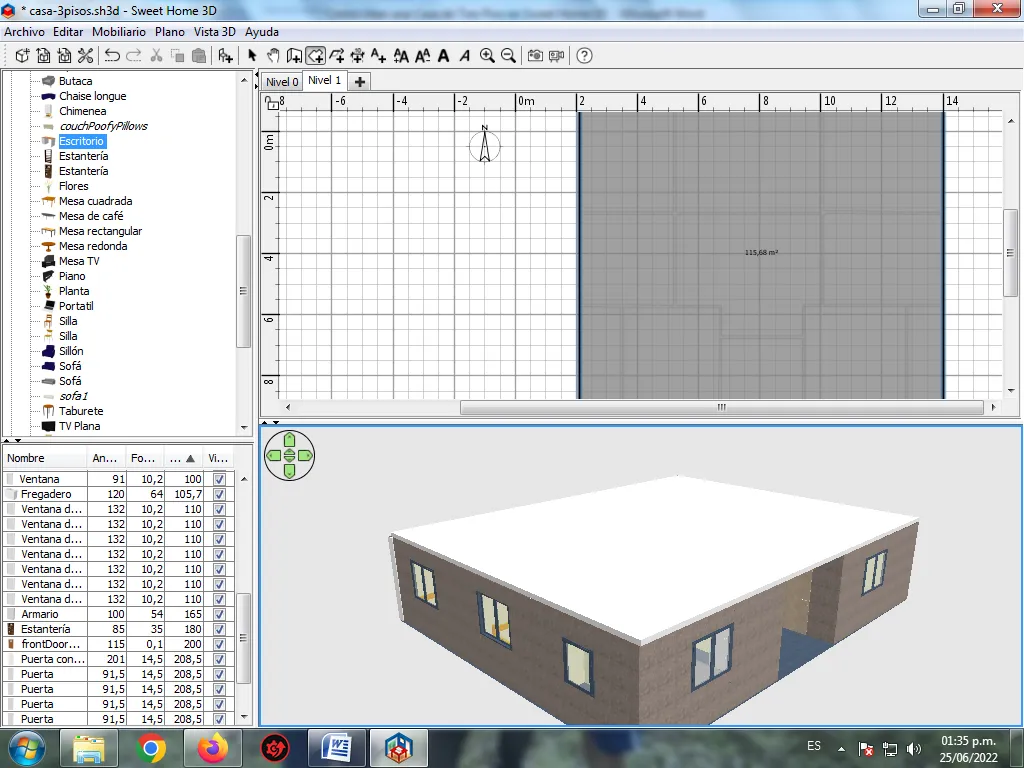Click the Copy toolbar icon
Viewport: 1024px width, 768px height.
pyautogui.click(x=177, y=56)
